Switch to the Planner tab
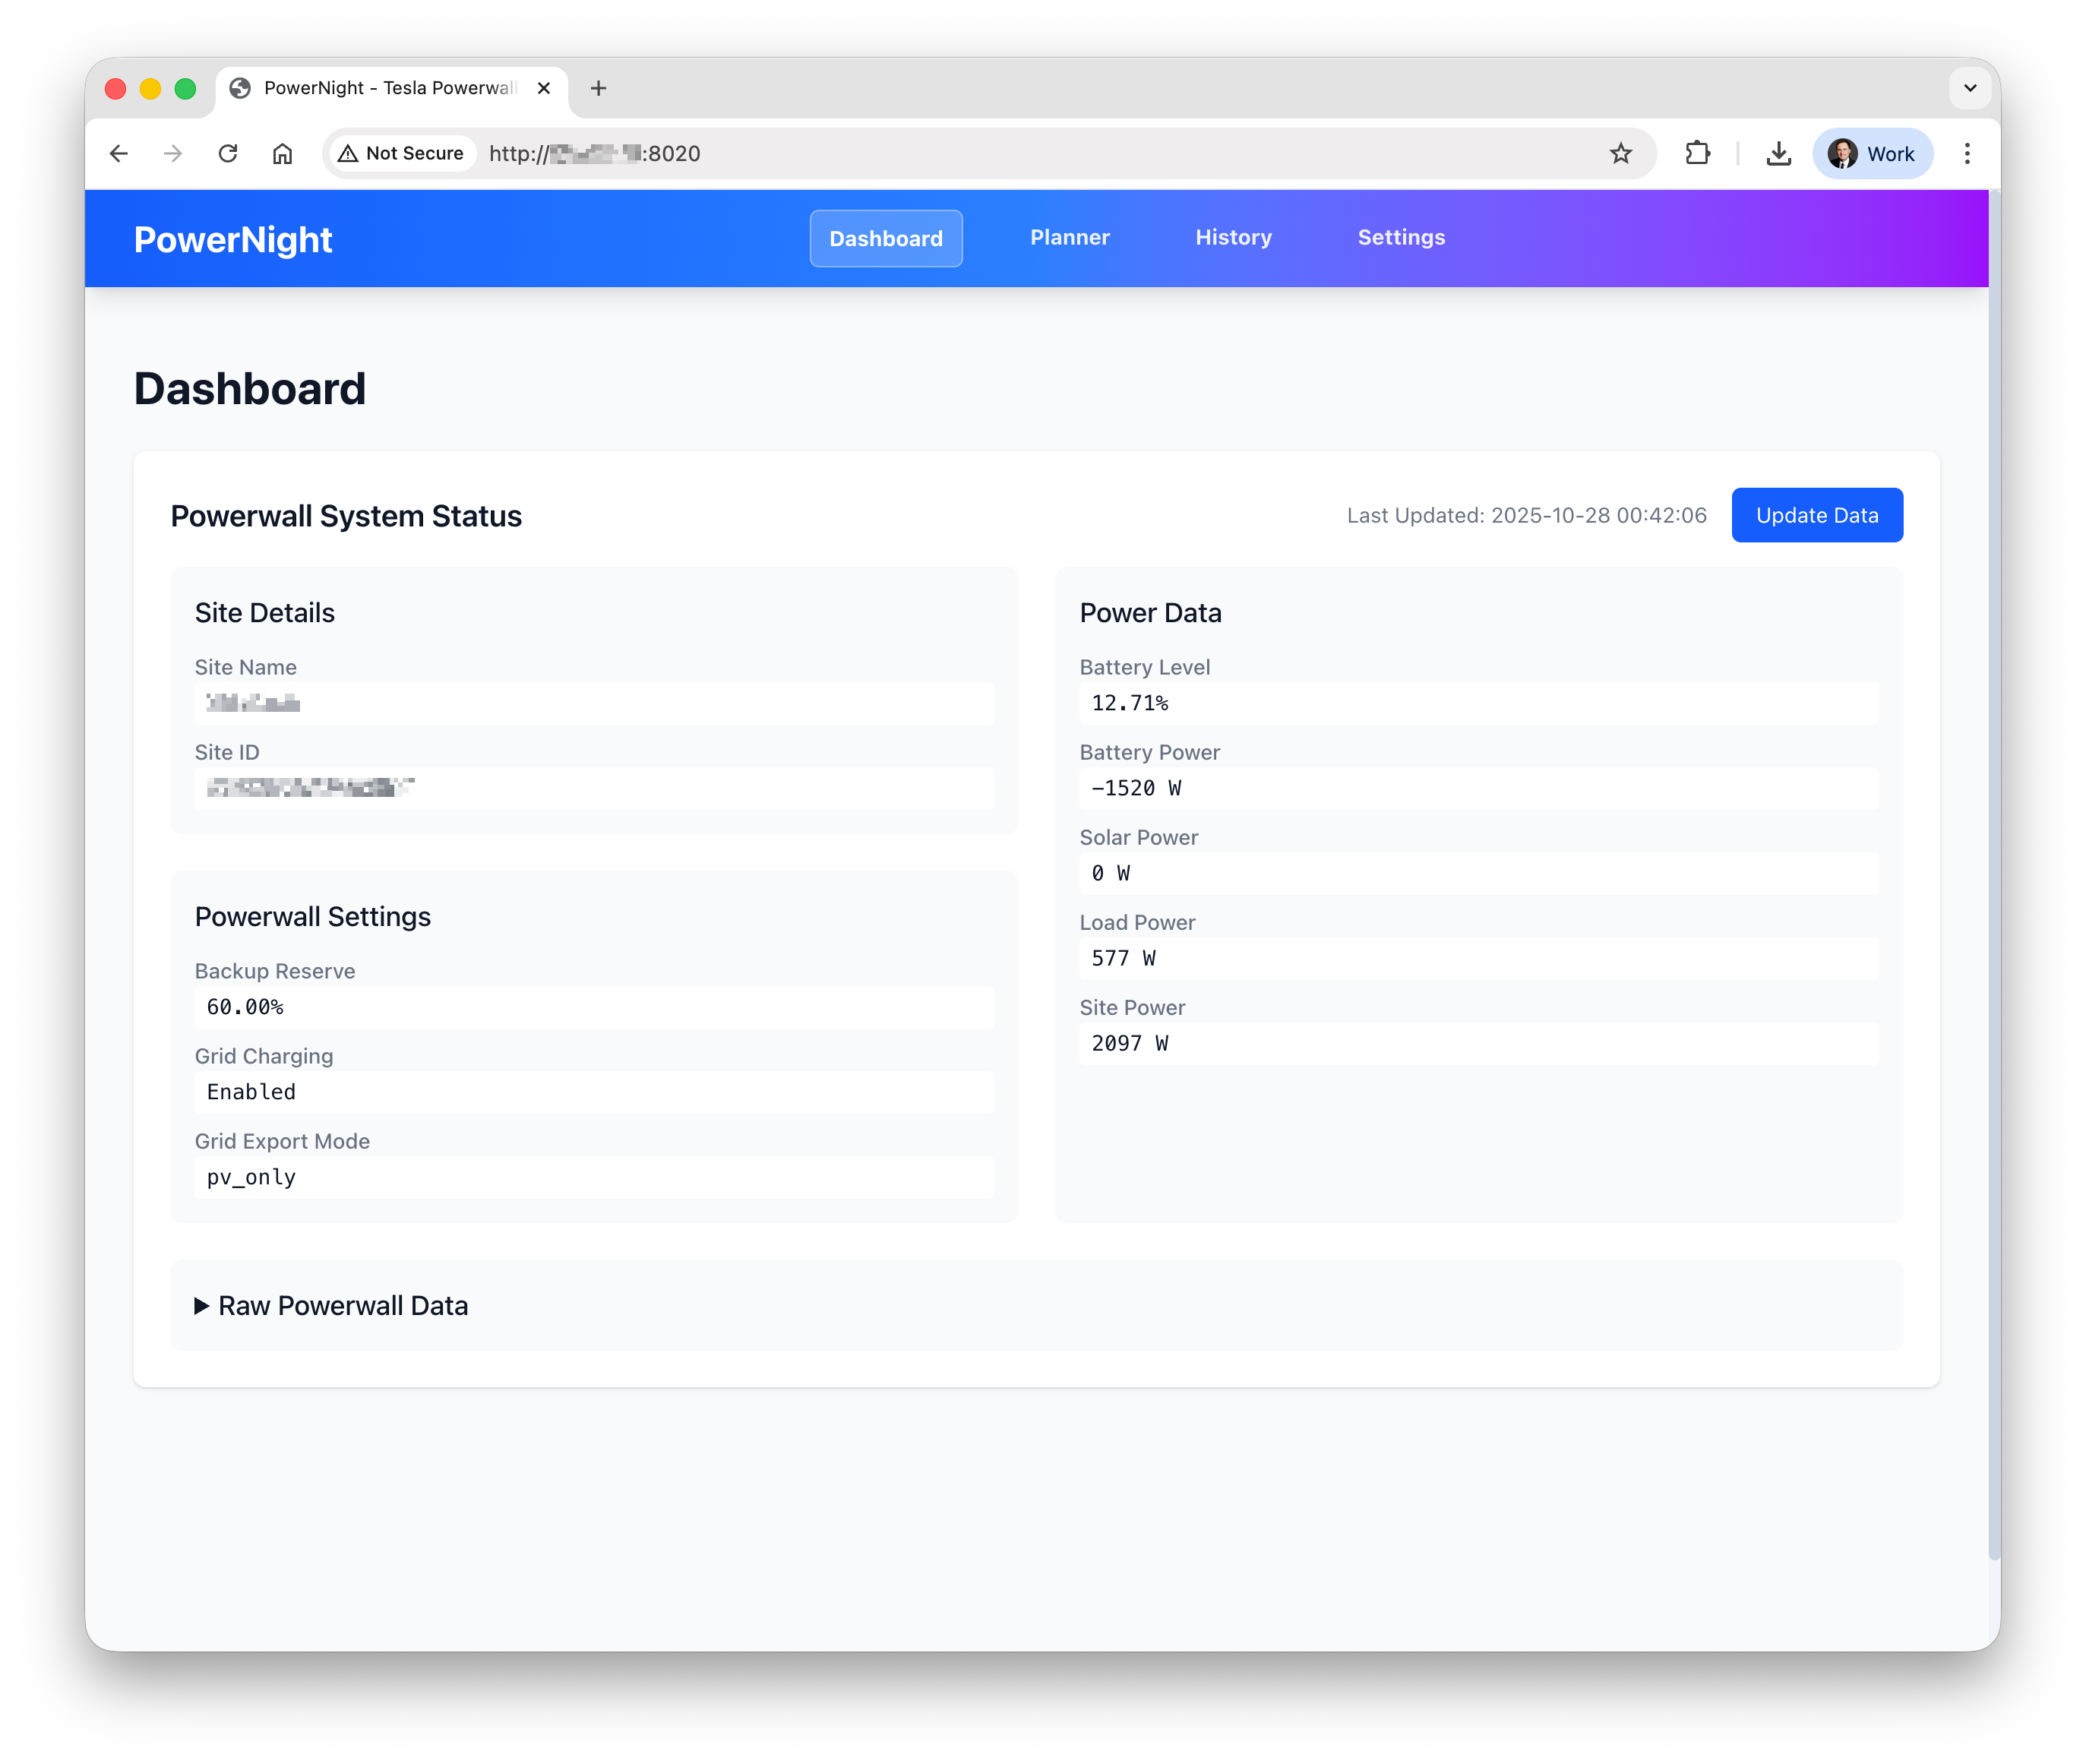Viewport: 2086px width, 1764px height. pos(1069,237)
